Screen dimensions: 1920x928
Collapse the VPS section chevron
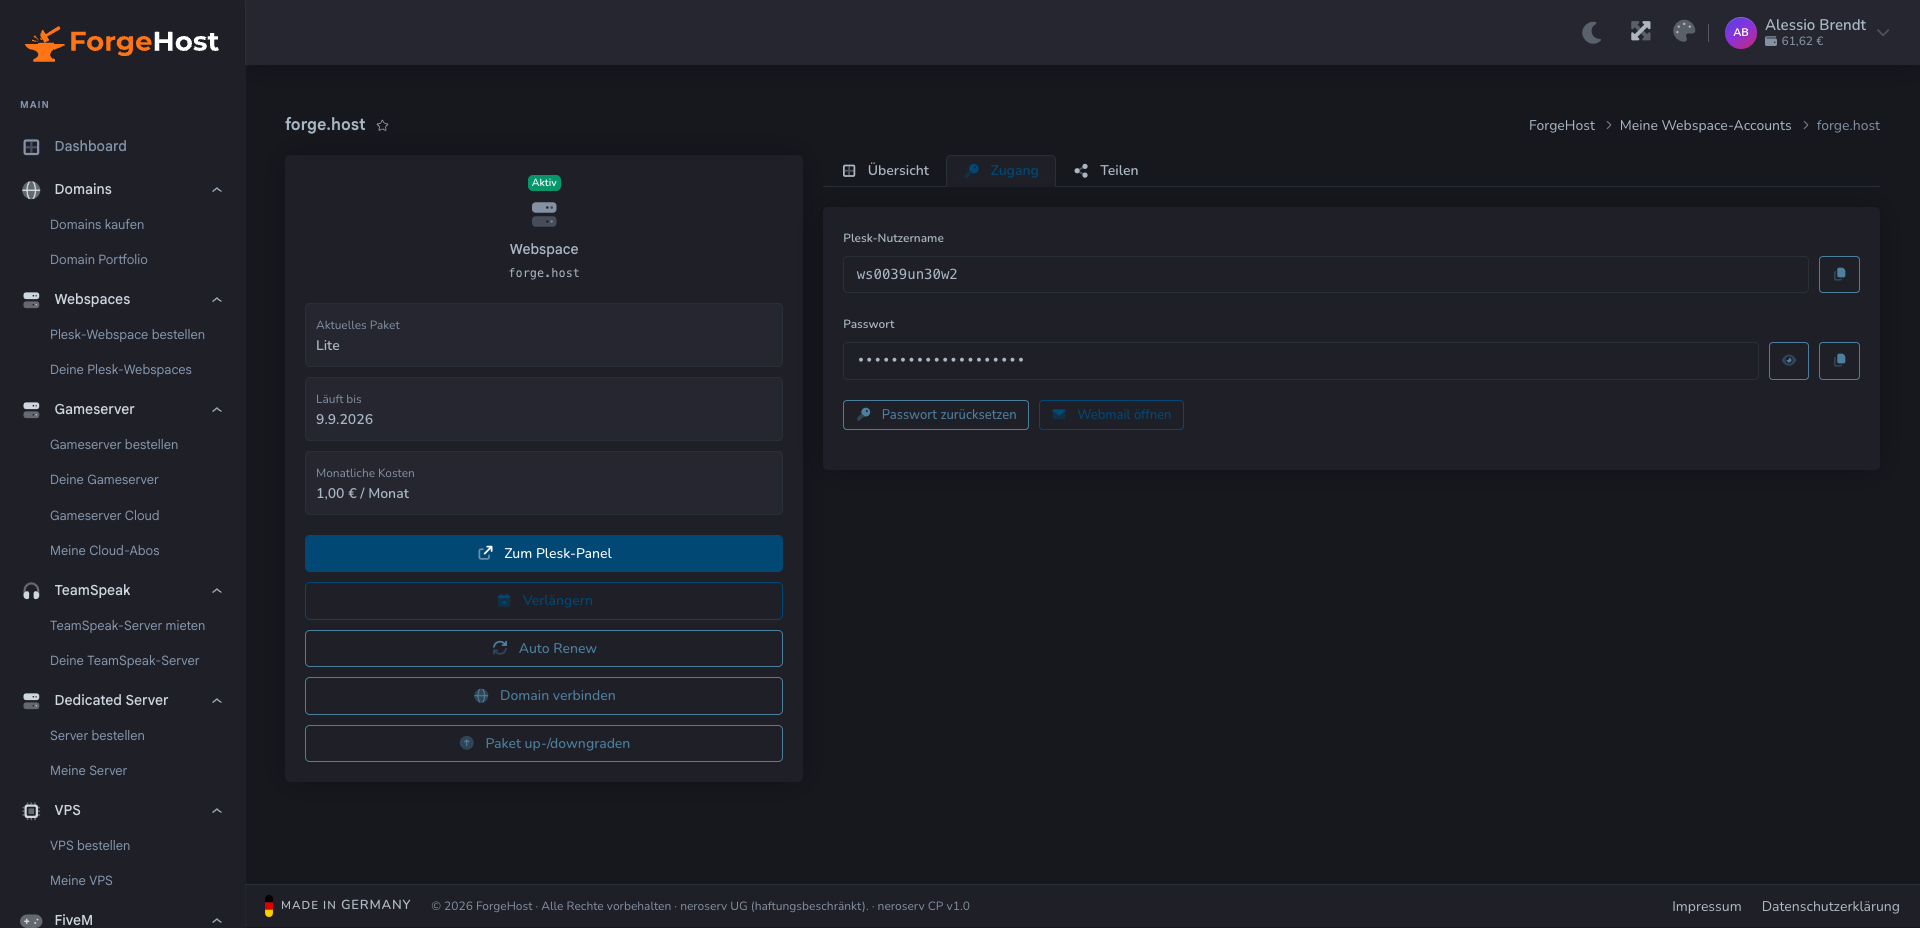click(217, 811)
